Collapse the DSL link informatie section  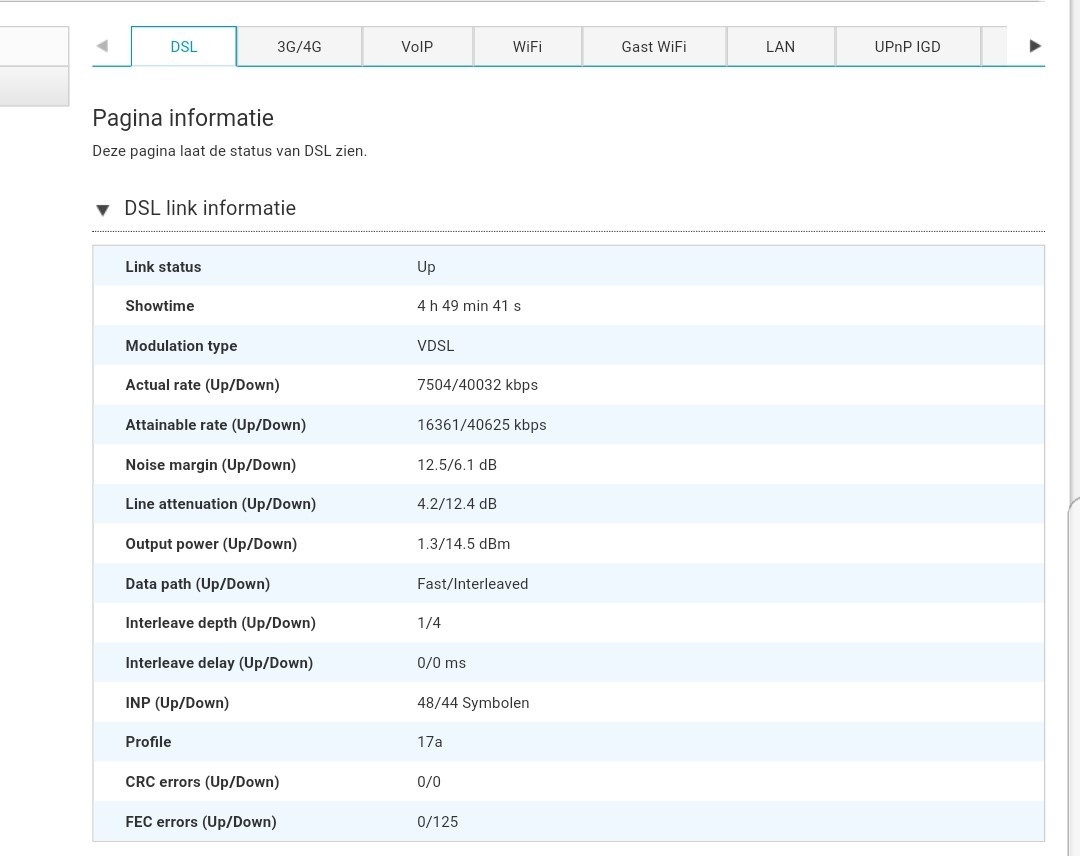pos(103,209)
